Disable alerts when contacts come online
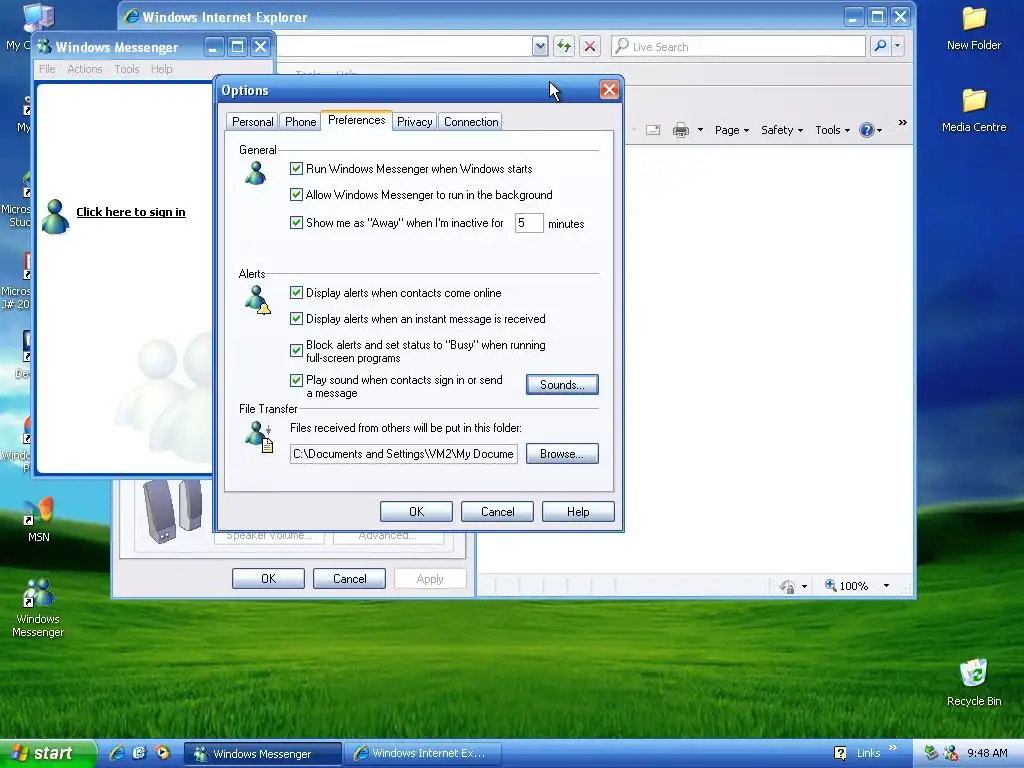This screenshot has height=768, width=1024. (296, 293)
